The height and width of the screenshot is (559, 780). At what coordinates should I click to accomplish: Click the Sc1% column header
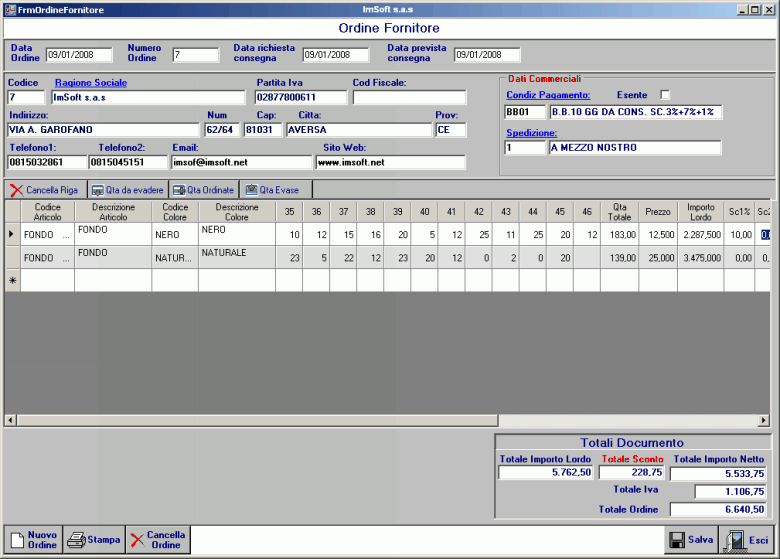point(739,212)
